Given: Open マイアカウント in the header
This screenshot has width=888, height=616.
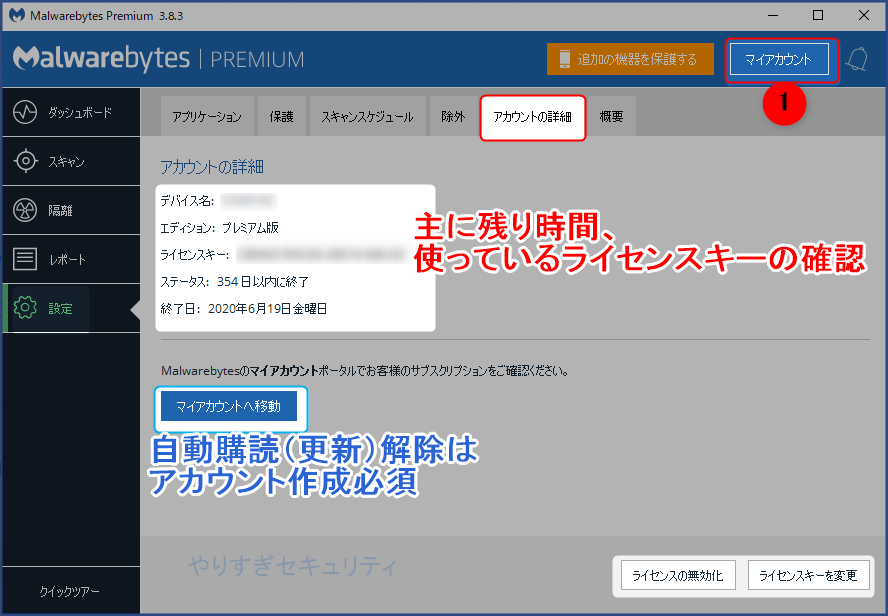Looking at the screenshot, I should (779, 59).
